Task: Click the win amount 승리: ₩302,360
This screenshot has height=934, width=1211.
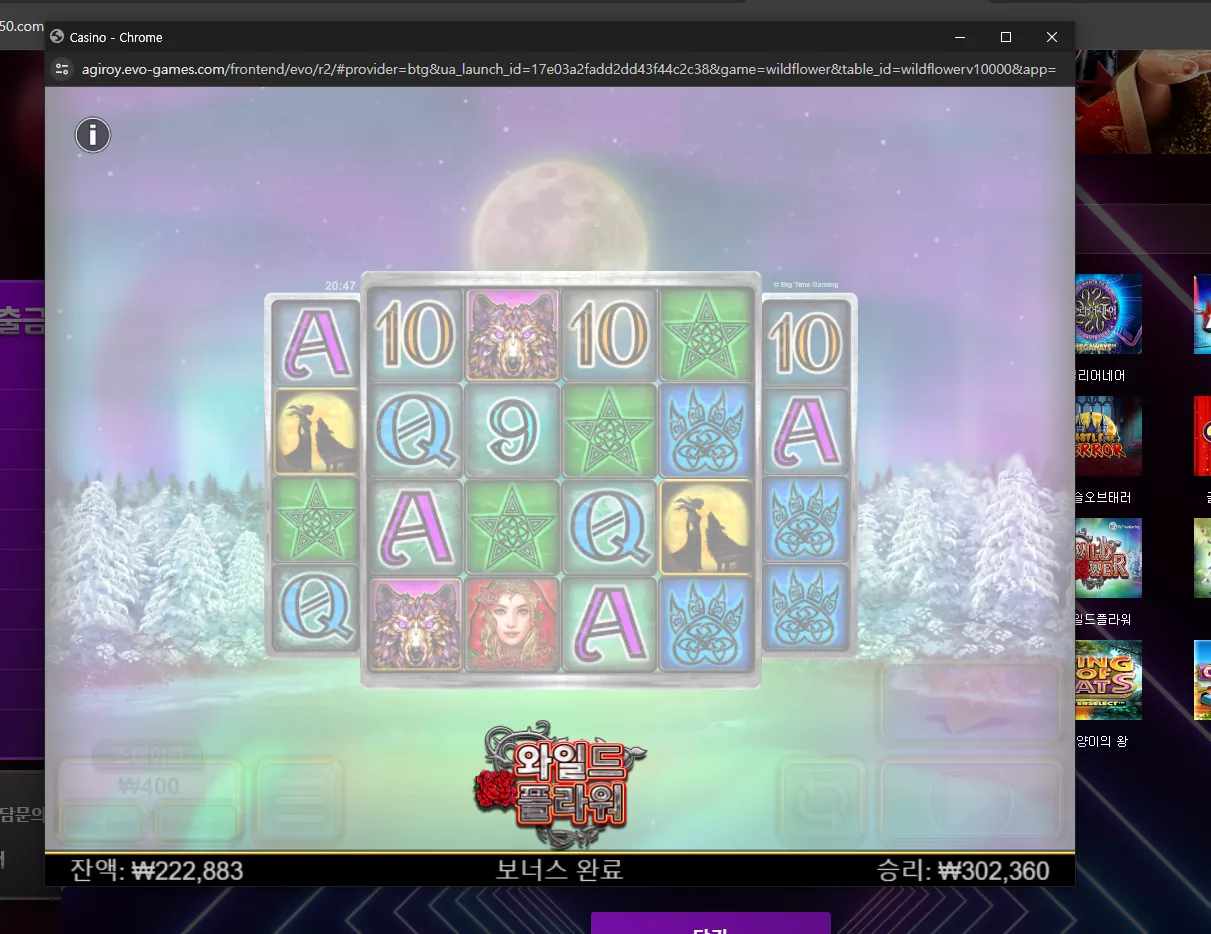Action: pos(963,870)
